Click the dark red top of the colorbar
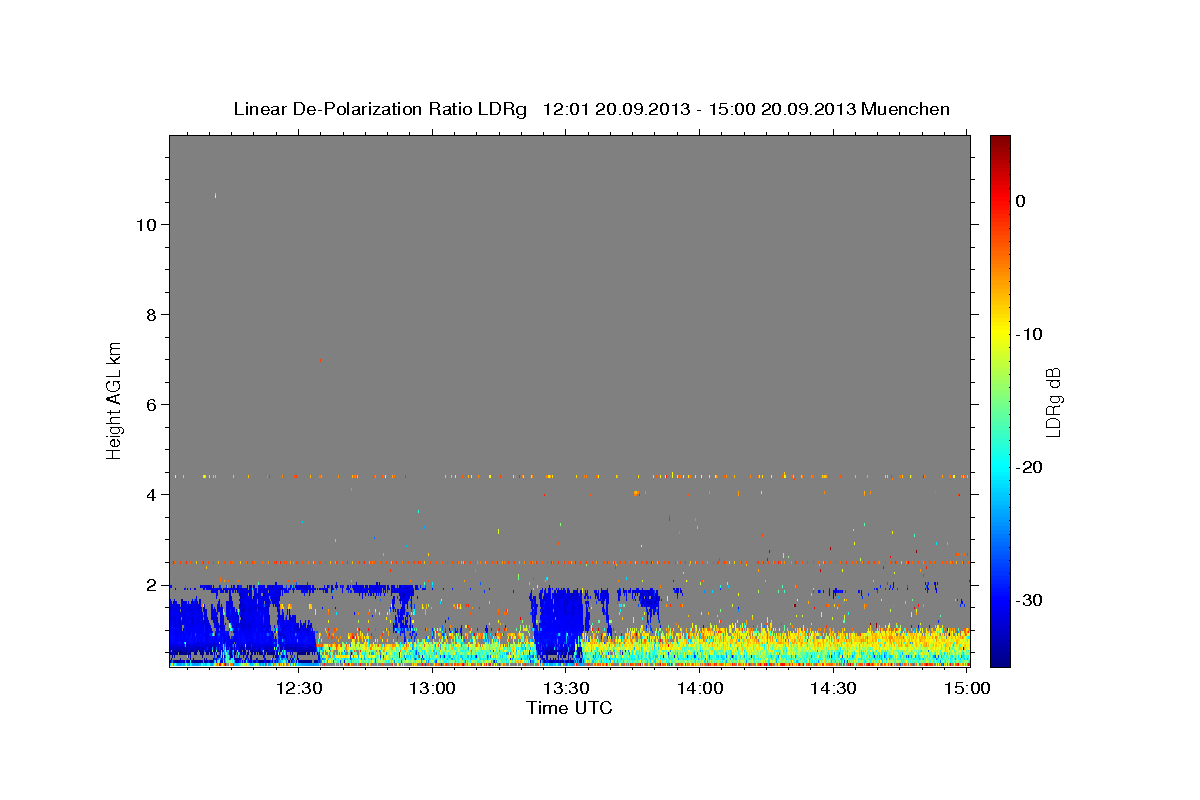 (1000, 145)
